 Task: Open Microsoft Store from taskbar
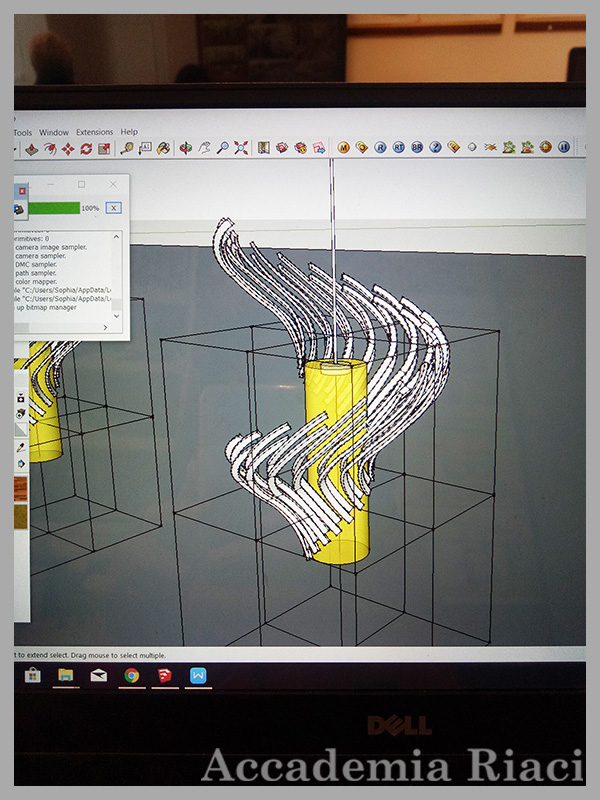point(33,676)
